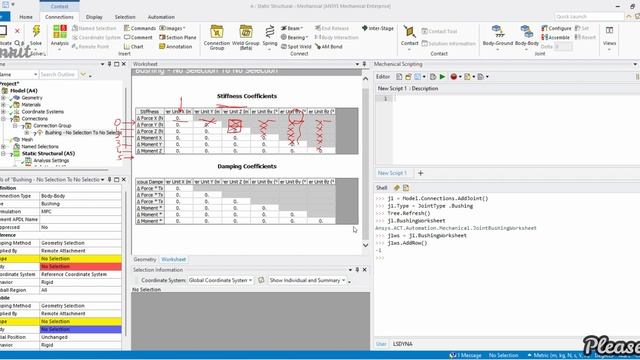The image size is (640, 360).
Task: Click the worksheet scroll down arrow
Action: 365,245
